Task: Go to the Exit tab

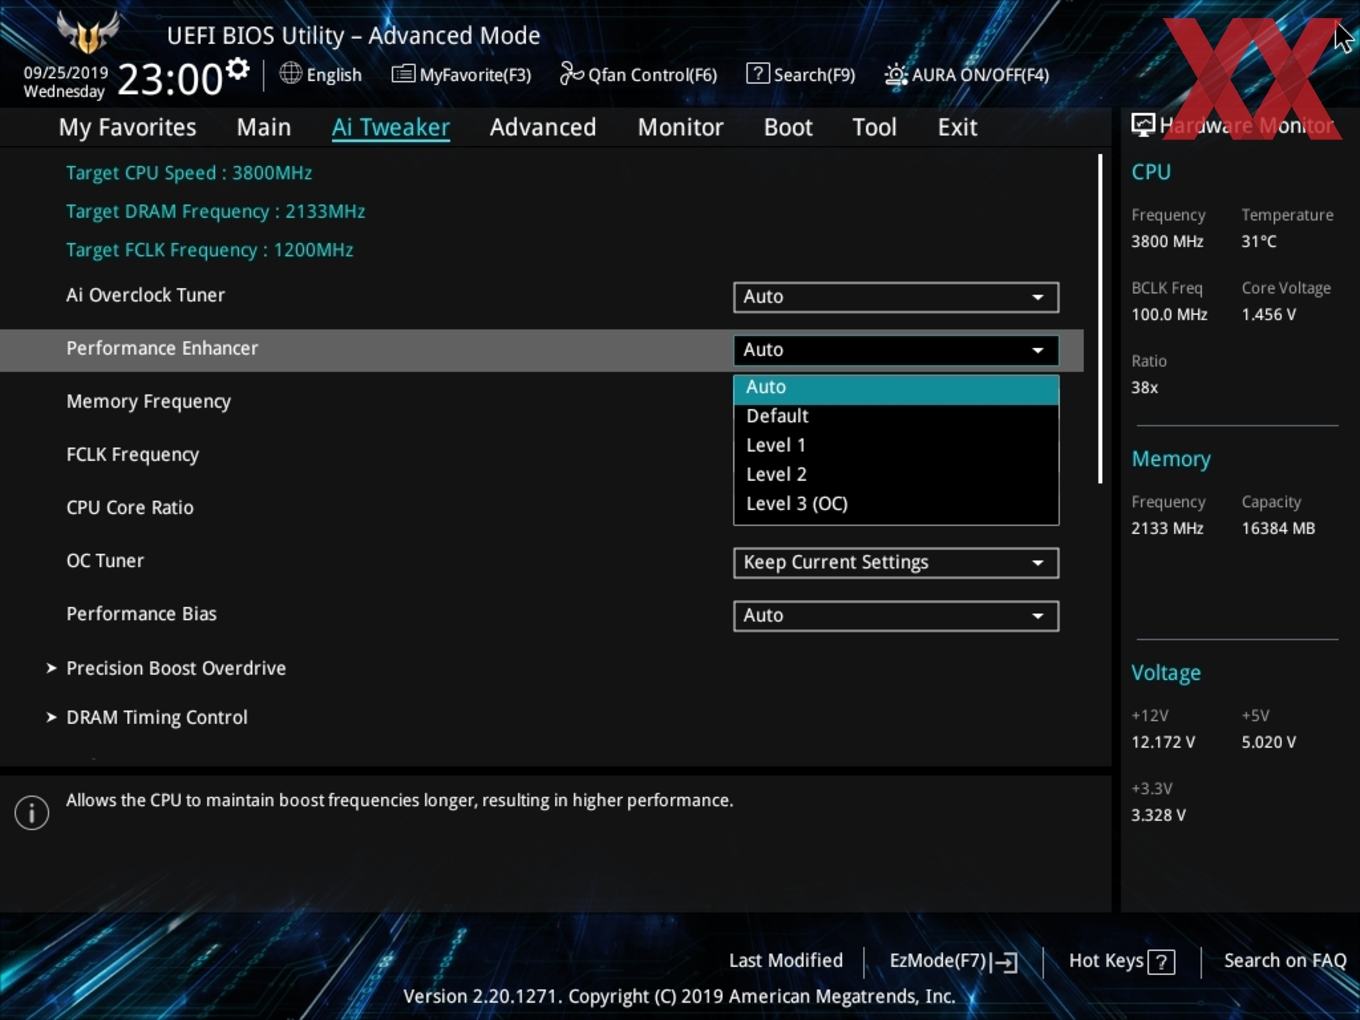Action: click(957, 127)
